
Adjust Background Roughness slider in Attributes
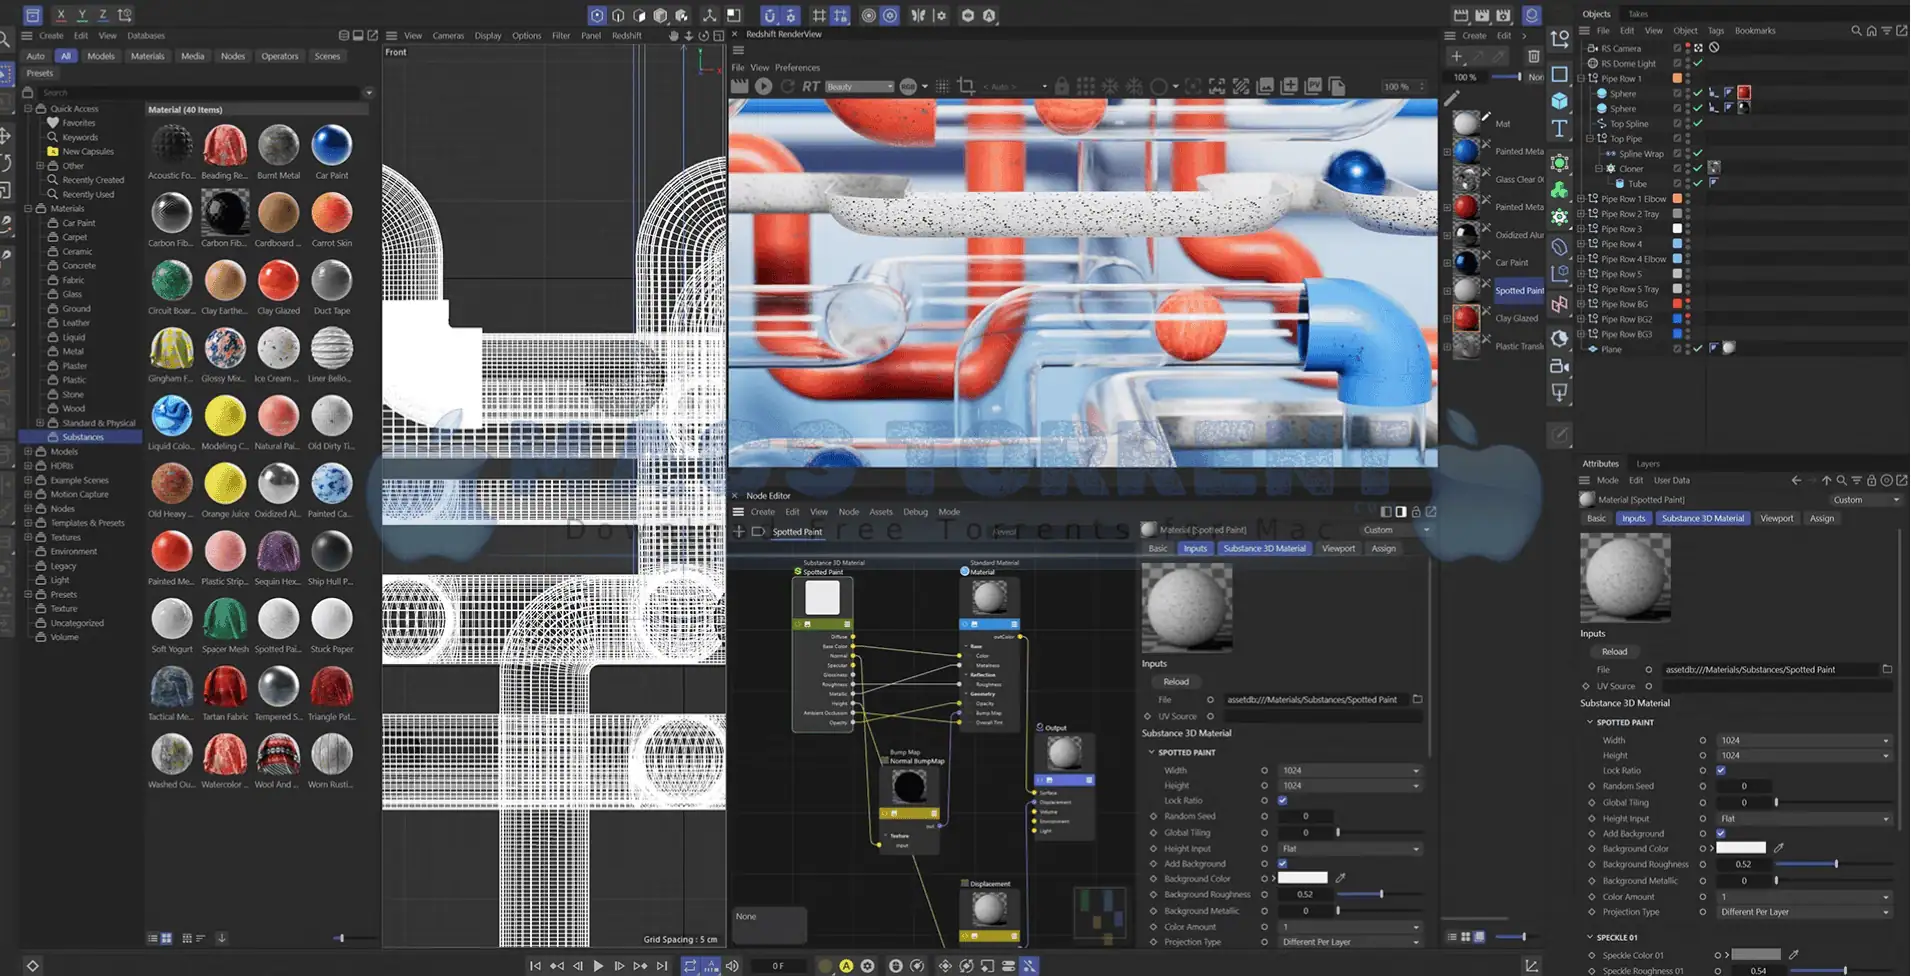[x=1835, y=864]
